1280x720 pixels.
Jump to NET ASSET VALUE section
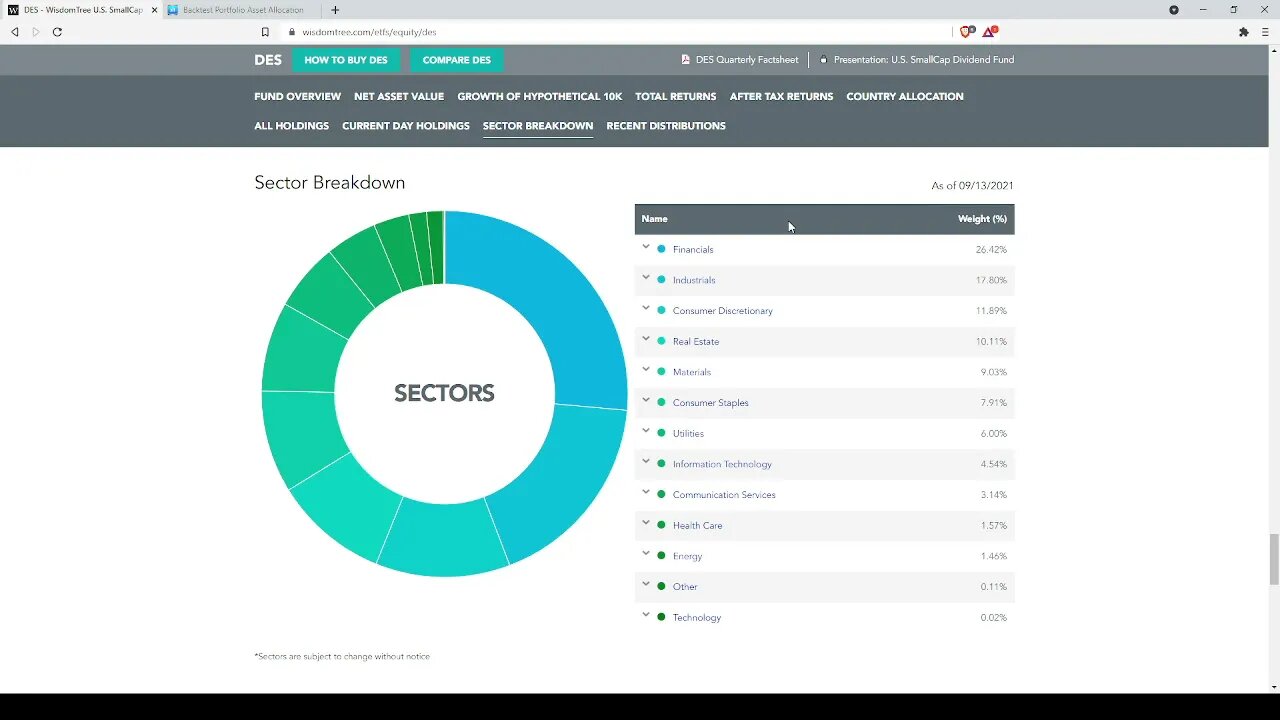(399, 97)
